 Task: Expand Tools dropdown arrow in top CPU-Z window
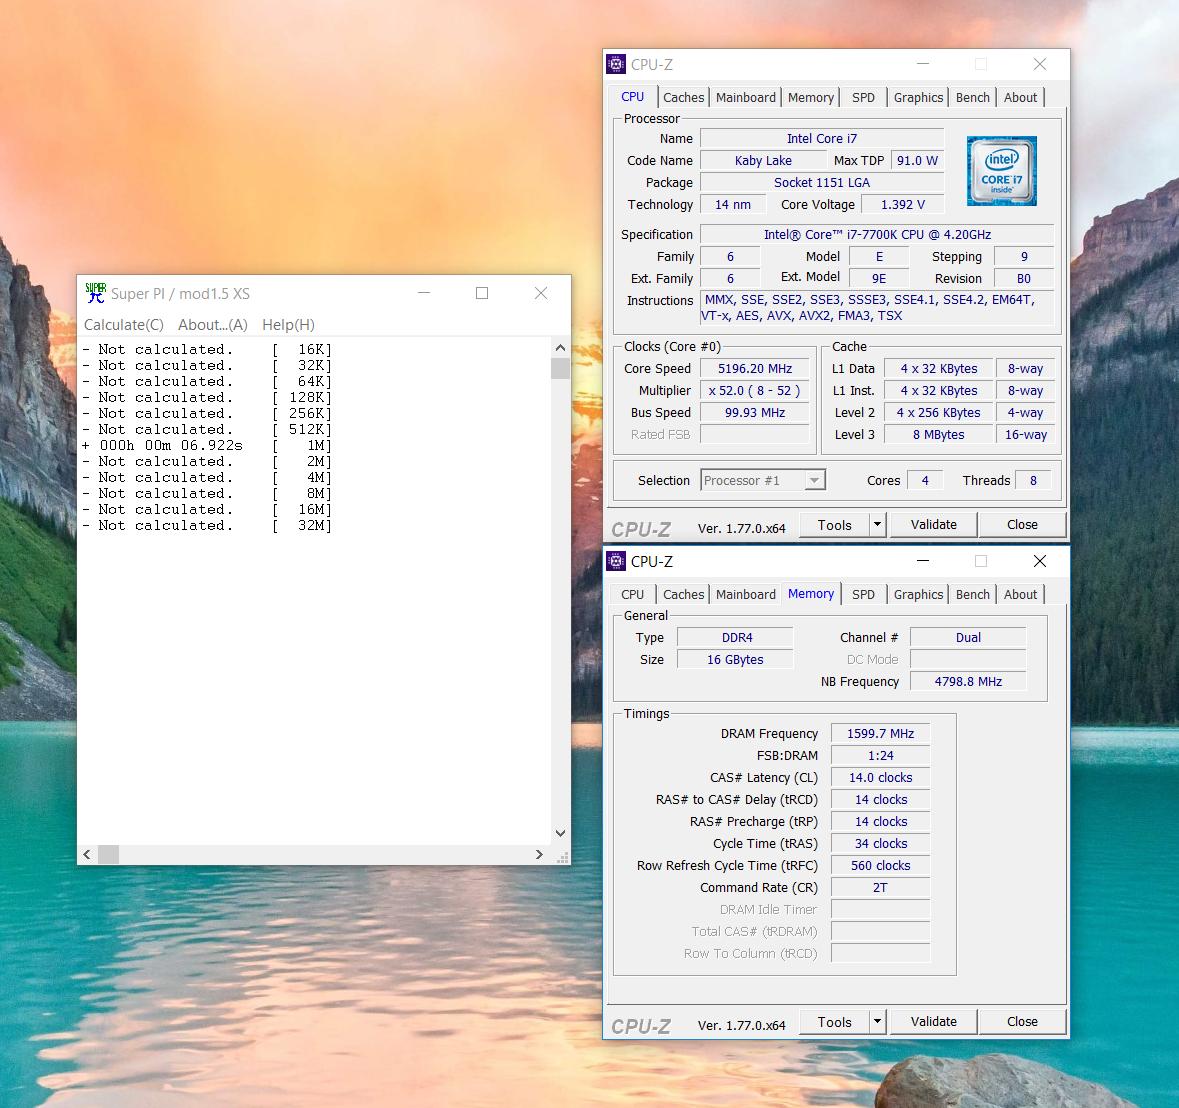[877, 525]
